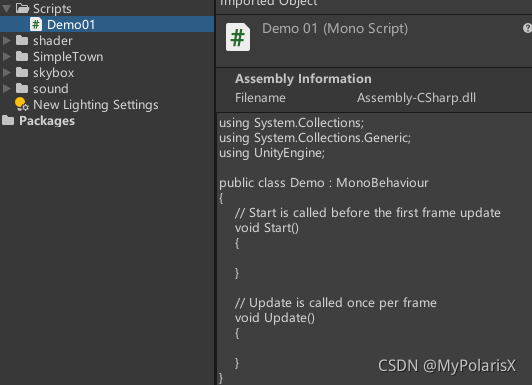Click the skybox folder icon
The width and height of the screenshot is (532, 385).
[x=22, y=72]
